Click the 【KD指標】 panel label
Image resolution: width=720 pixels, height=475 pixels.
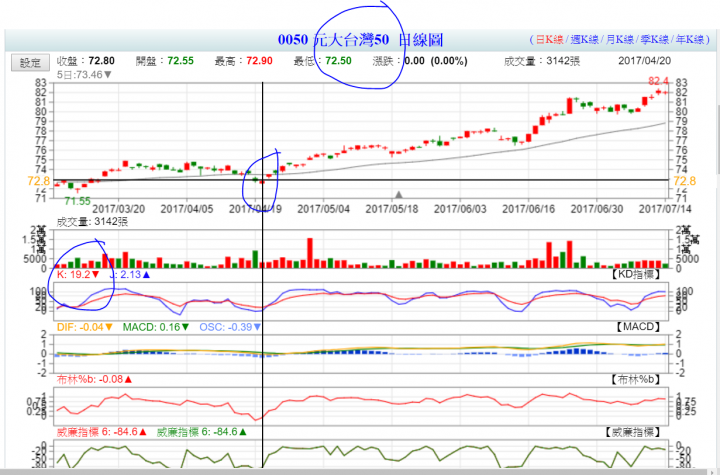[635, 274]
